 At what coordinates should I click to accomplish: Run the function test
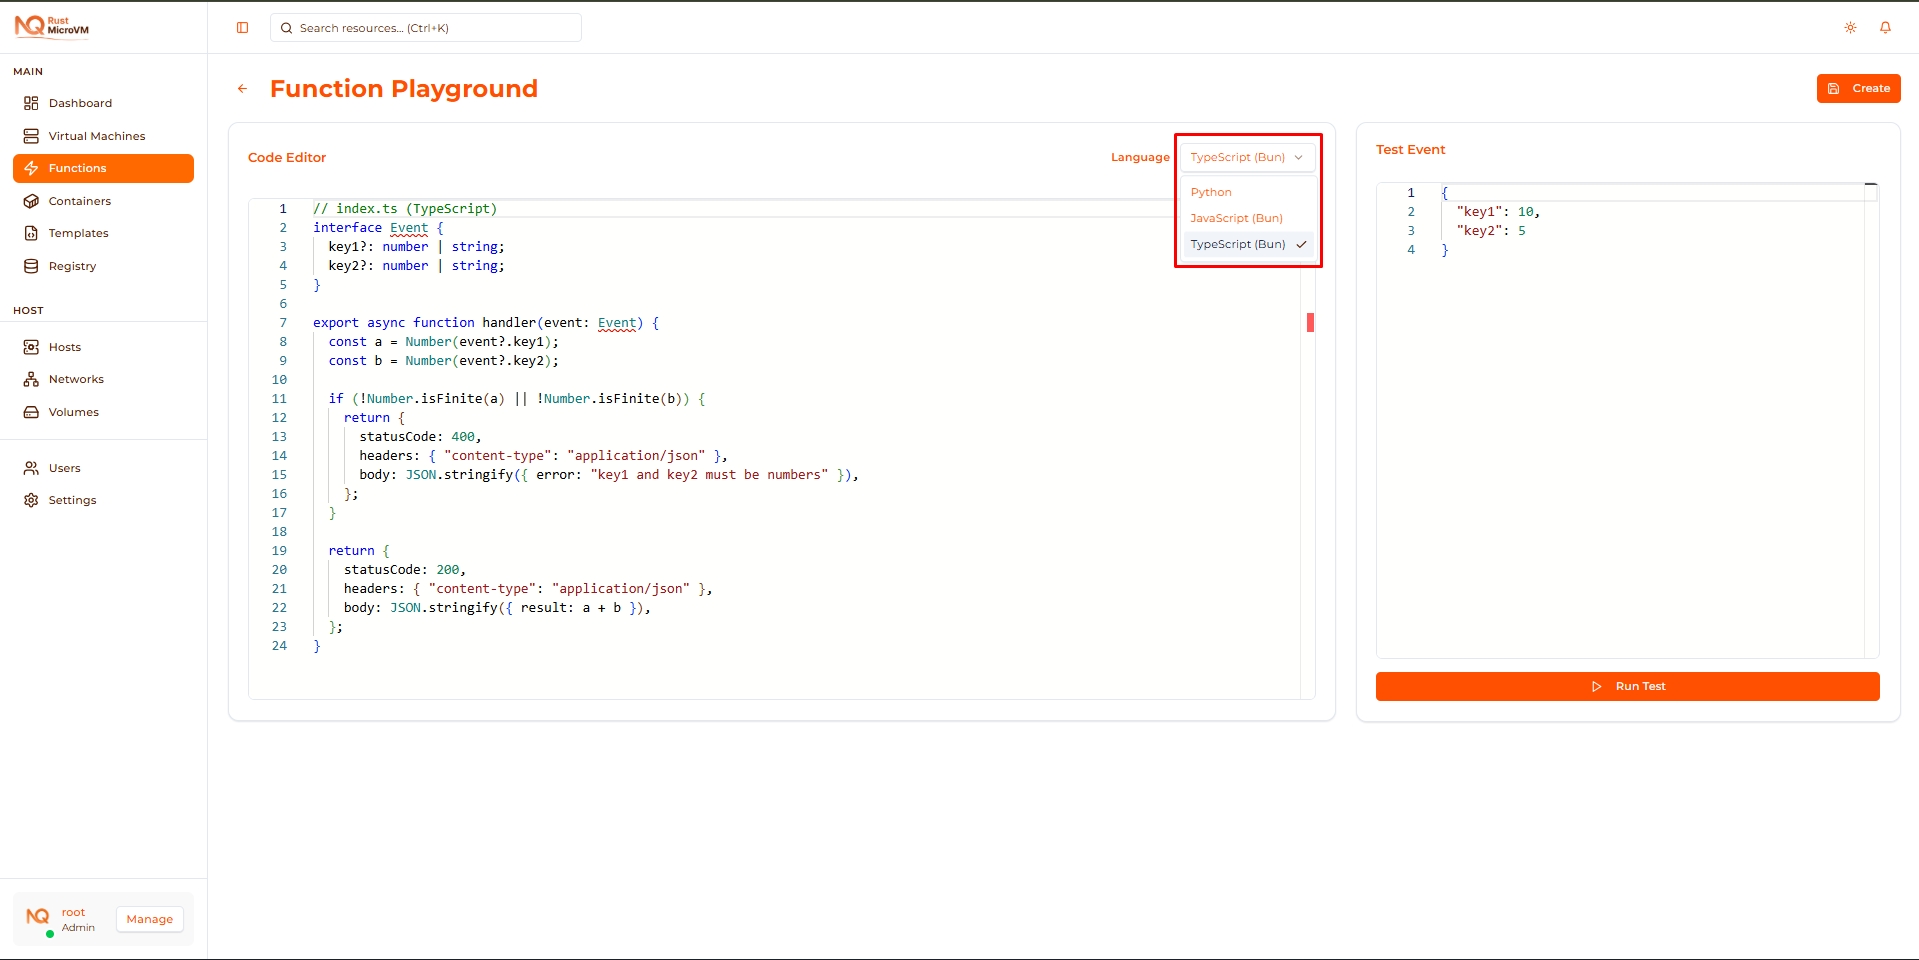1627,686
